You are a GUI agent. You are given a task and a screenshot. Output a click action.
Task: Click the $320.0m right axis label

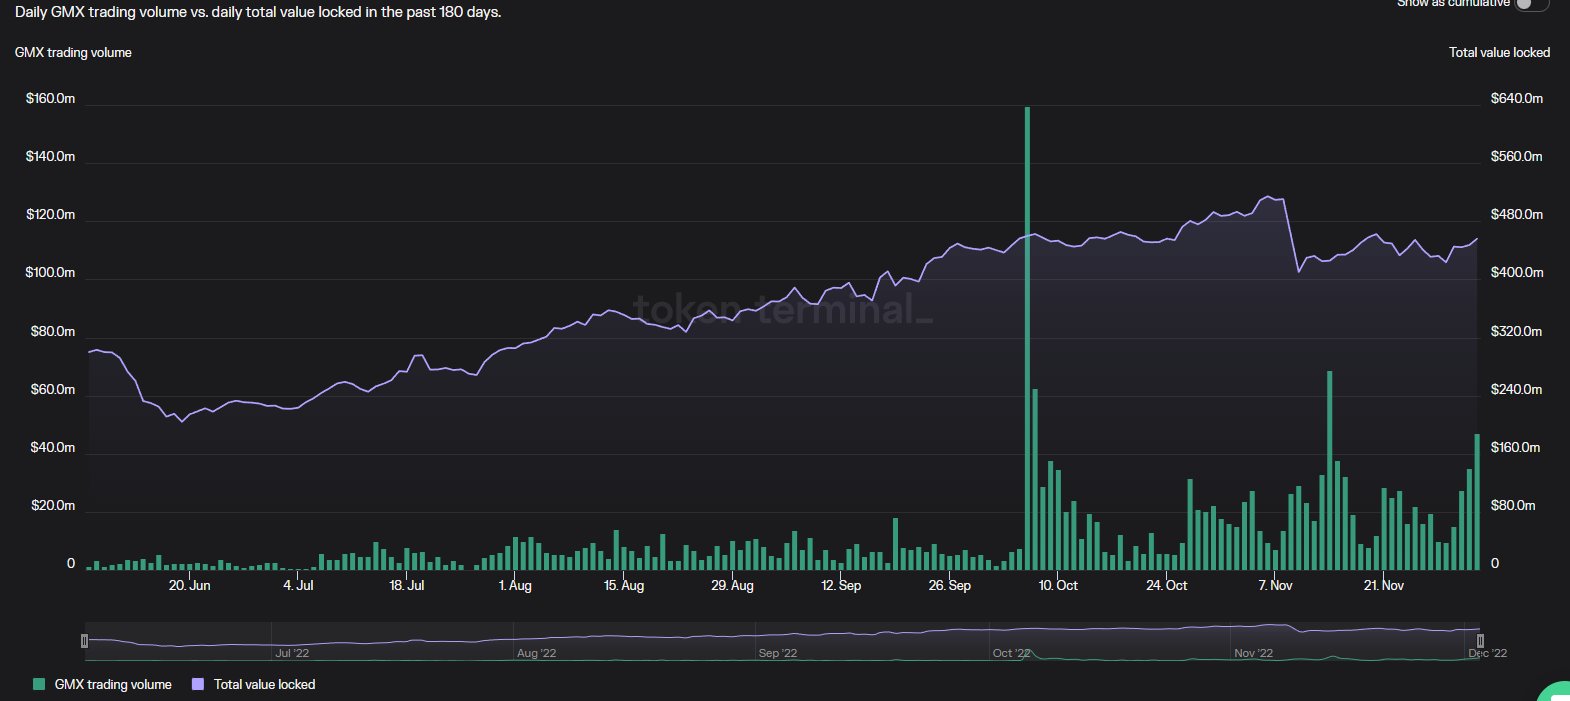click(x=1516, y=331)
